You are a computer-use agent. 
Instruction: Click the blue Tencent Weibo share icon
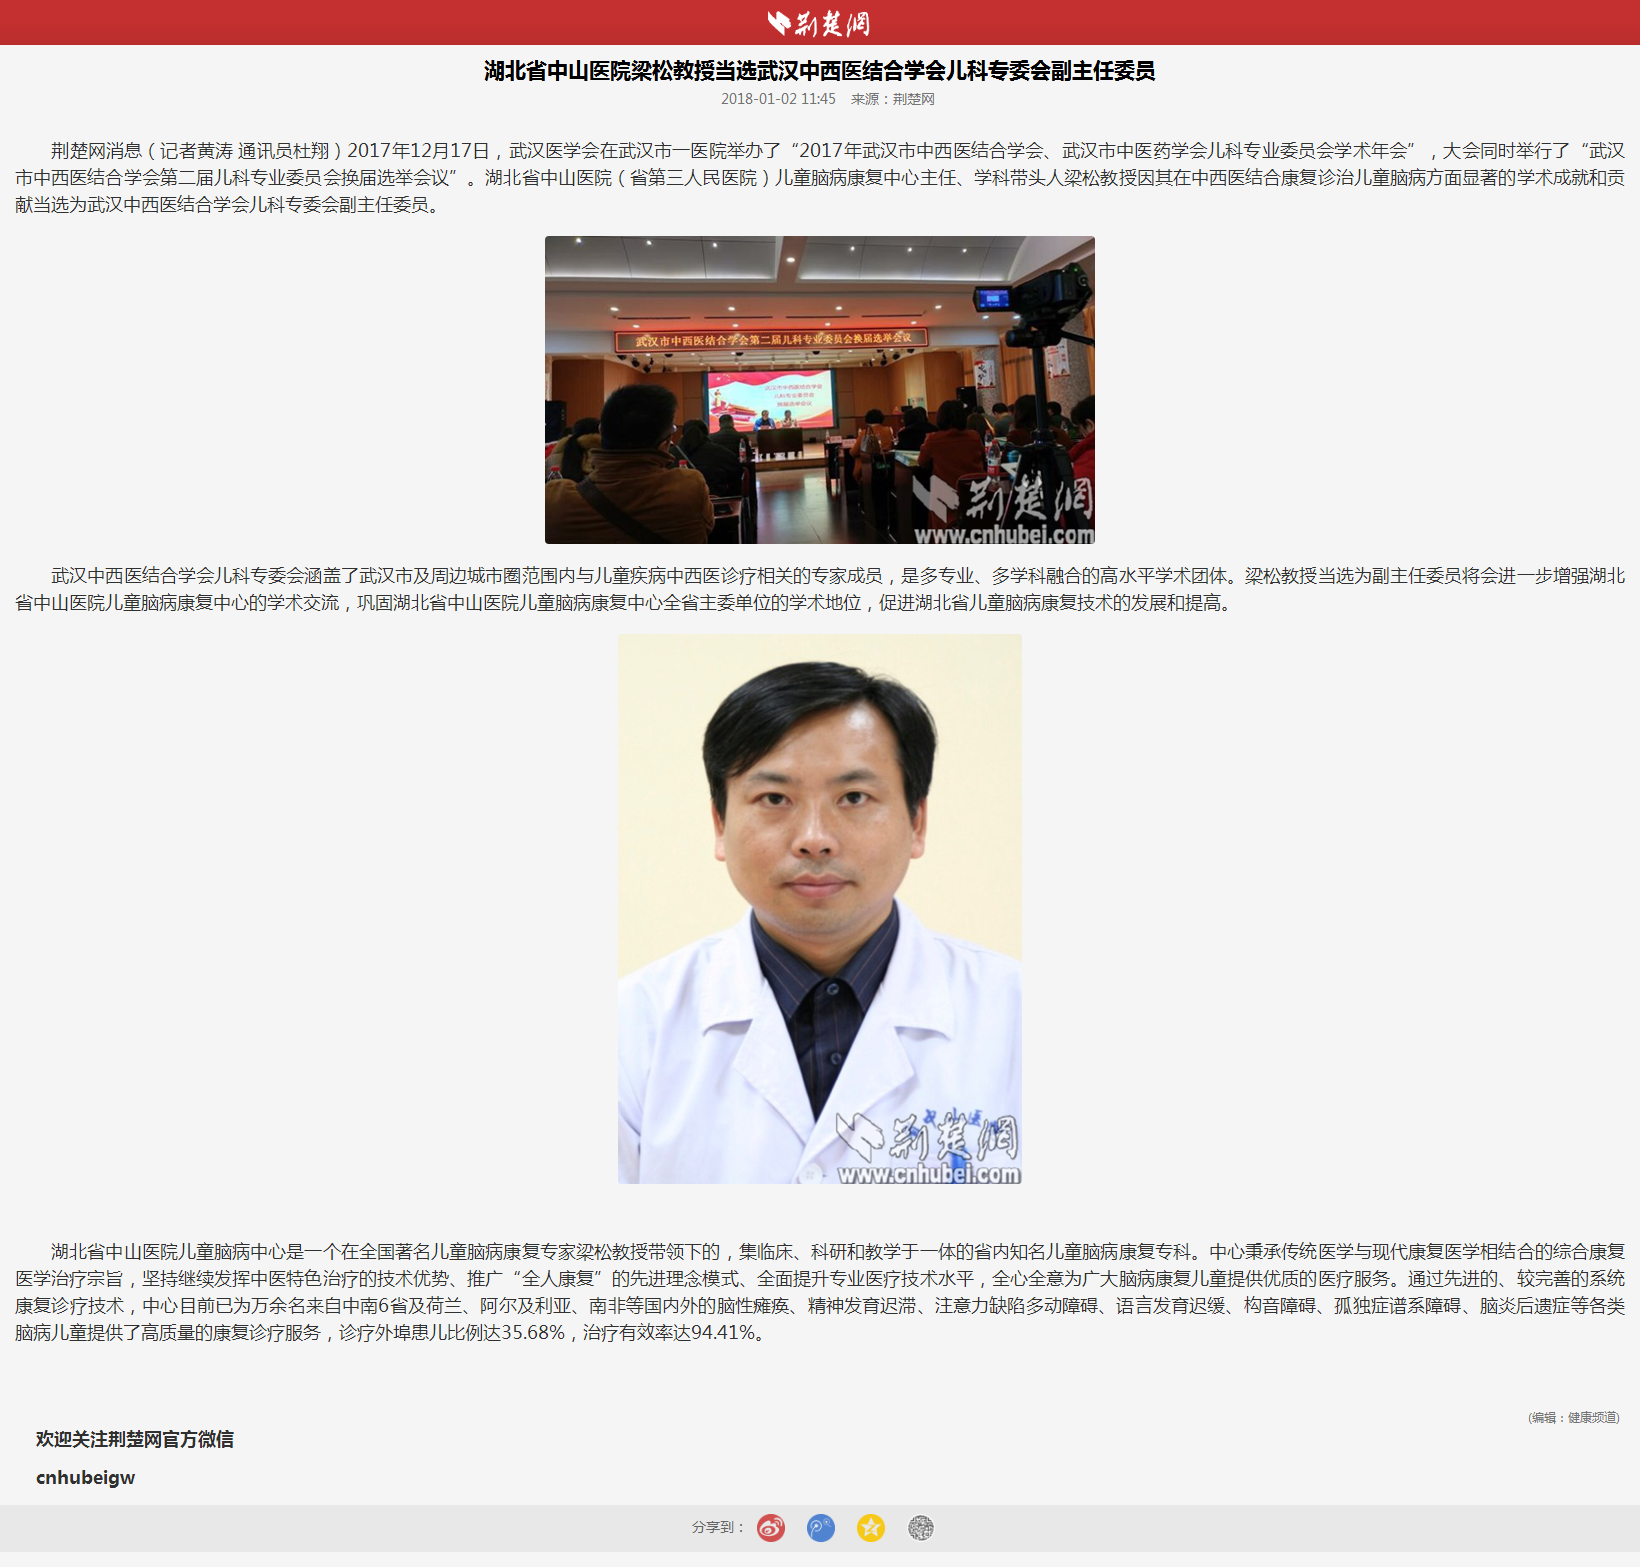(820, 1528)
